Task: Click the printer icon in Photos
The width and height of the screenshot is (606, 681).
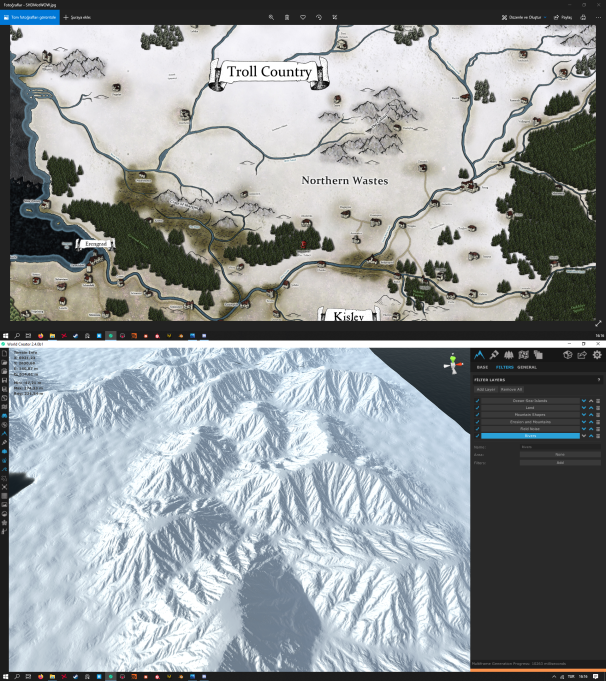Action: (x=583, y=17)
